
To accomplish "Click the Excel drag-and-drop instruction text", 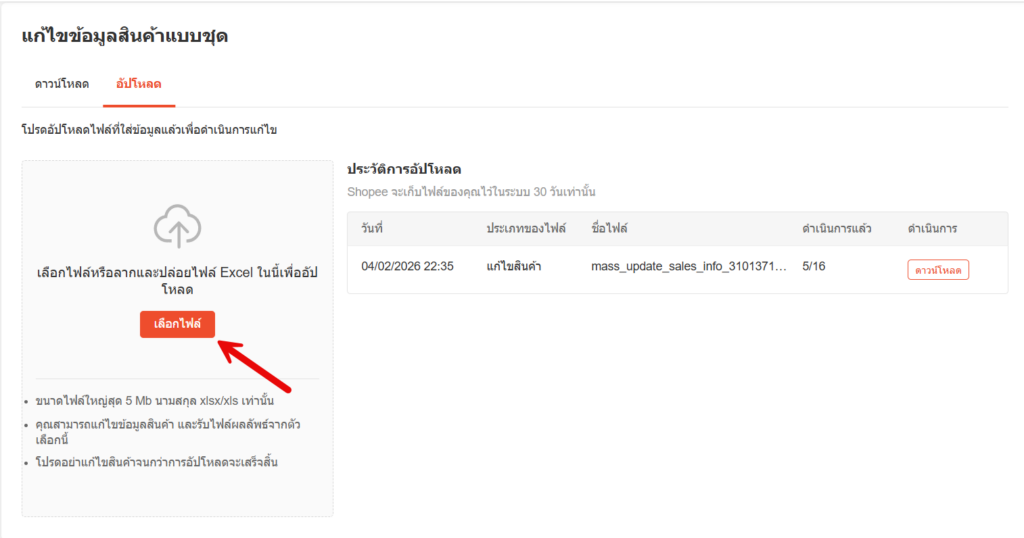I will (177, 281).
